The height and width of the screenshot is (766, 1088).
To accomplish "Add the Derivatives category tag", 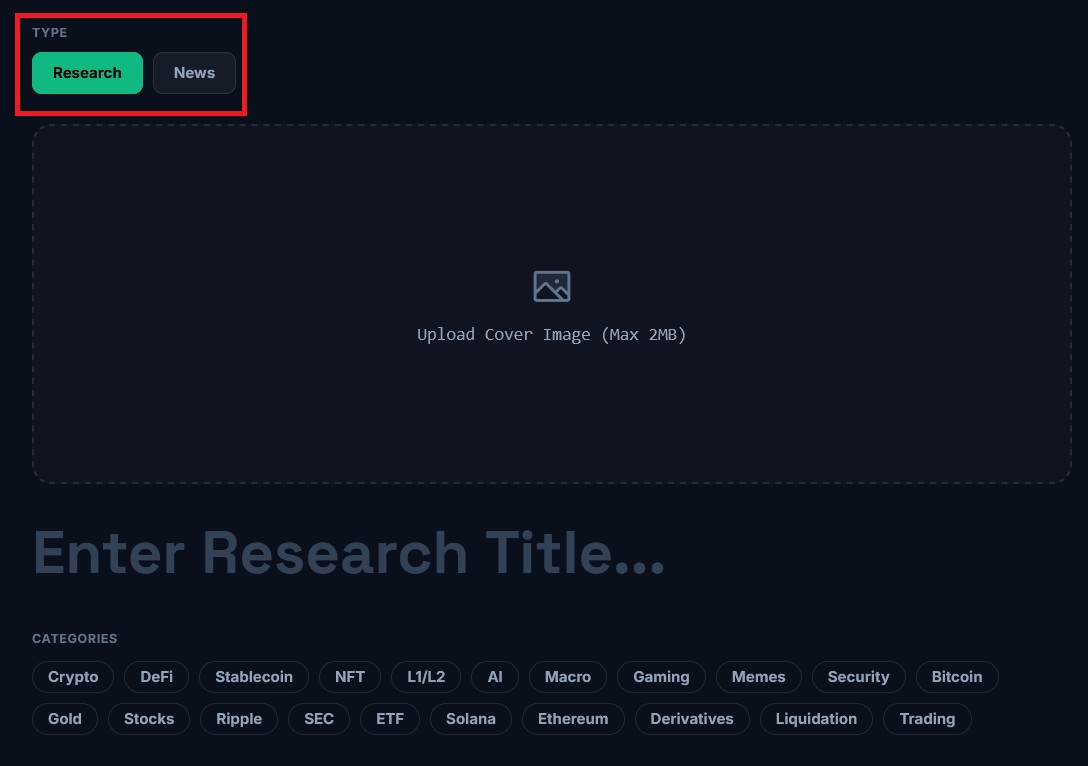I will (x=692, y=719).
